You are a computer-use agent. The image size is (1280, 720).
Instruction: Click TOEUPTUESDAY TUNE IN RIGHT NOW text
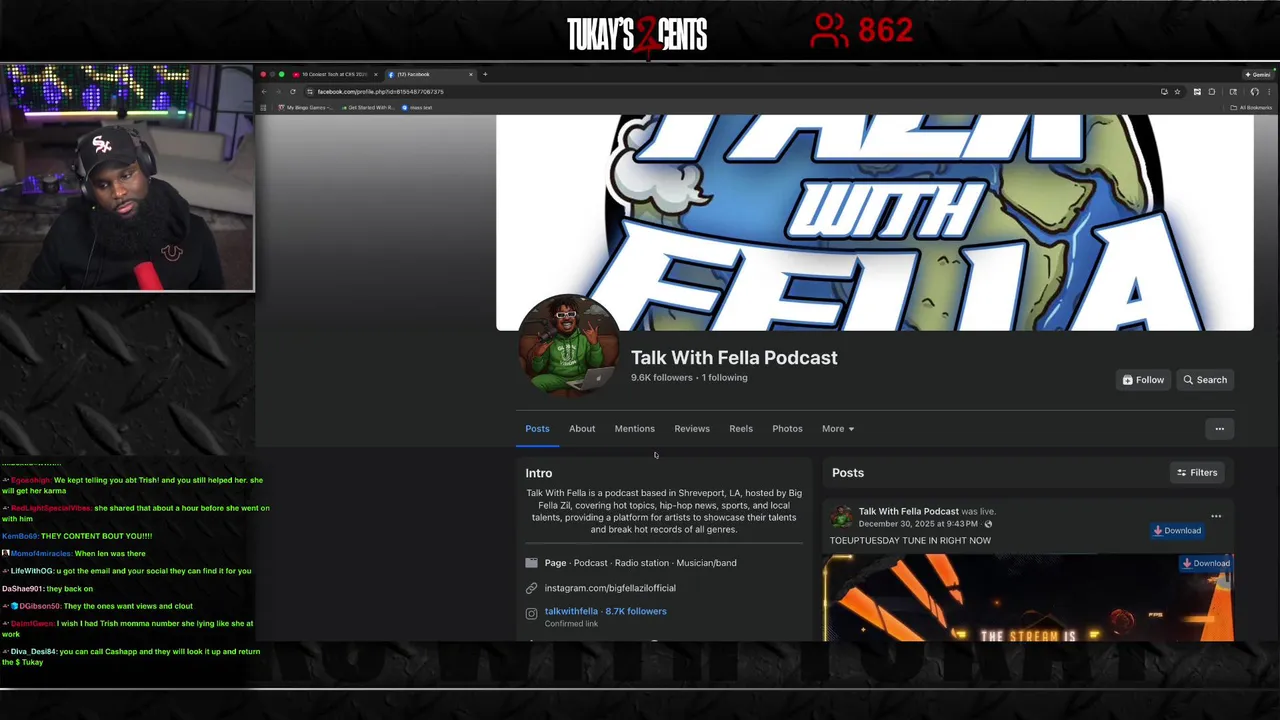[x=910, y=541]
